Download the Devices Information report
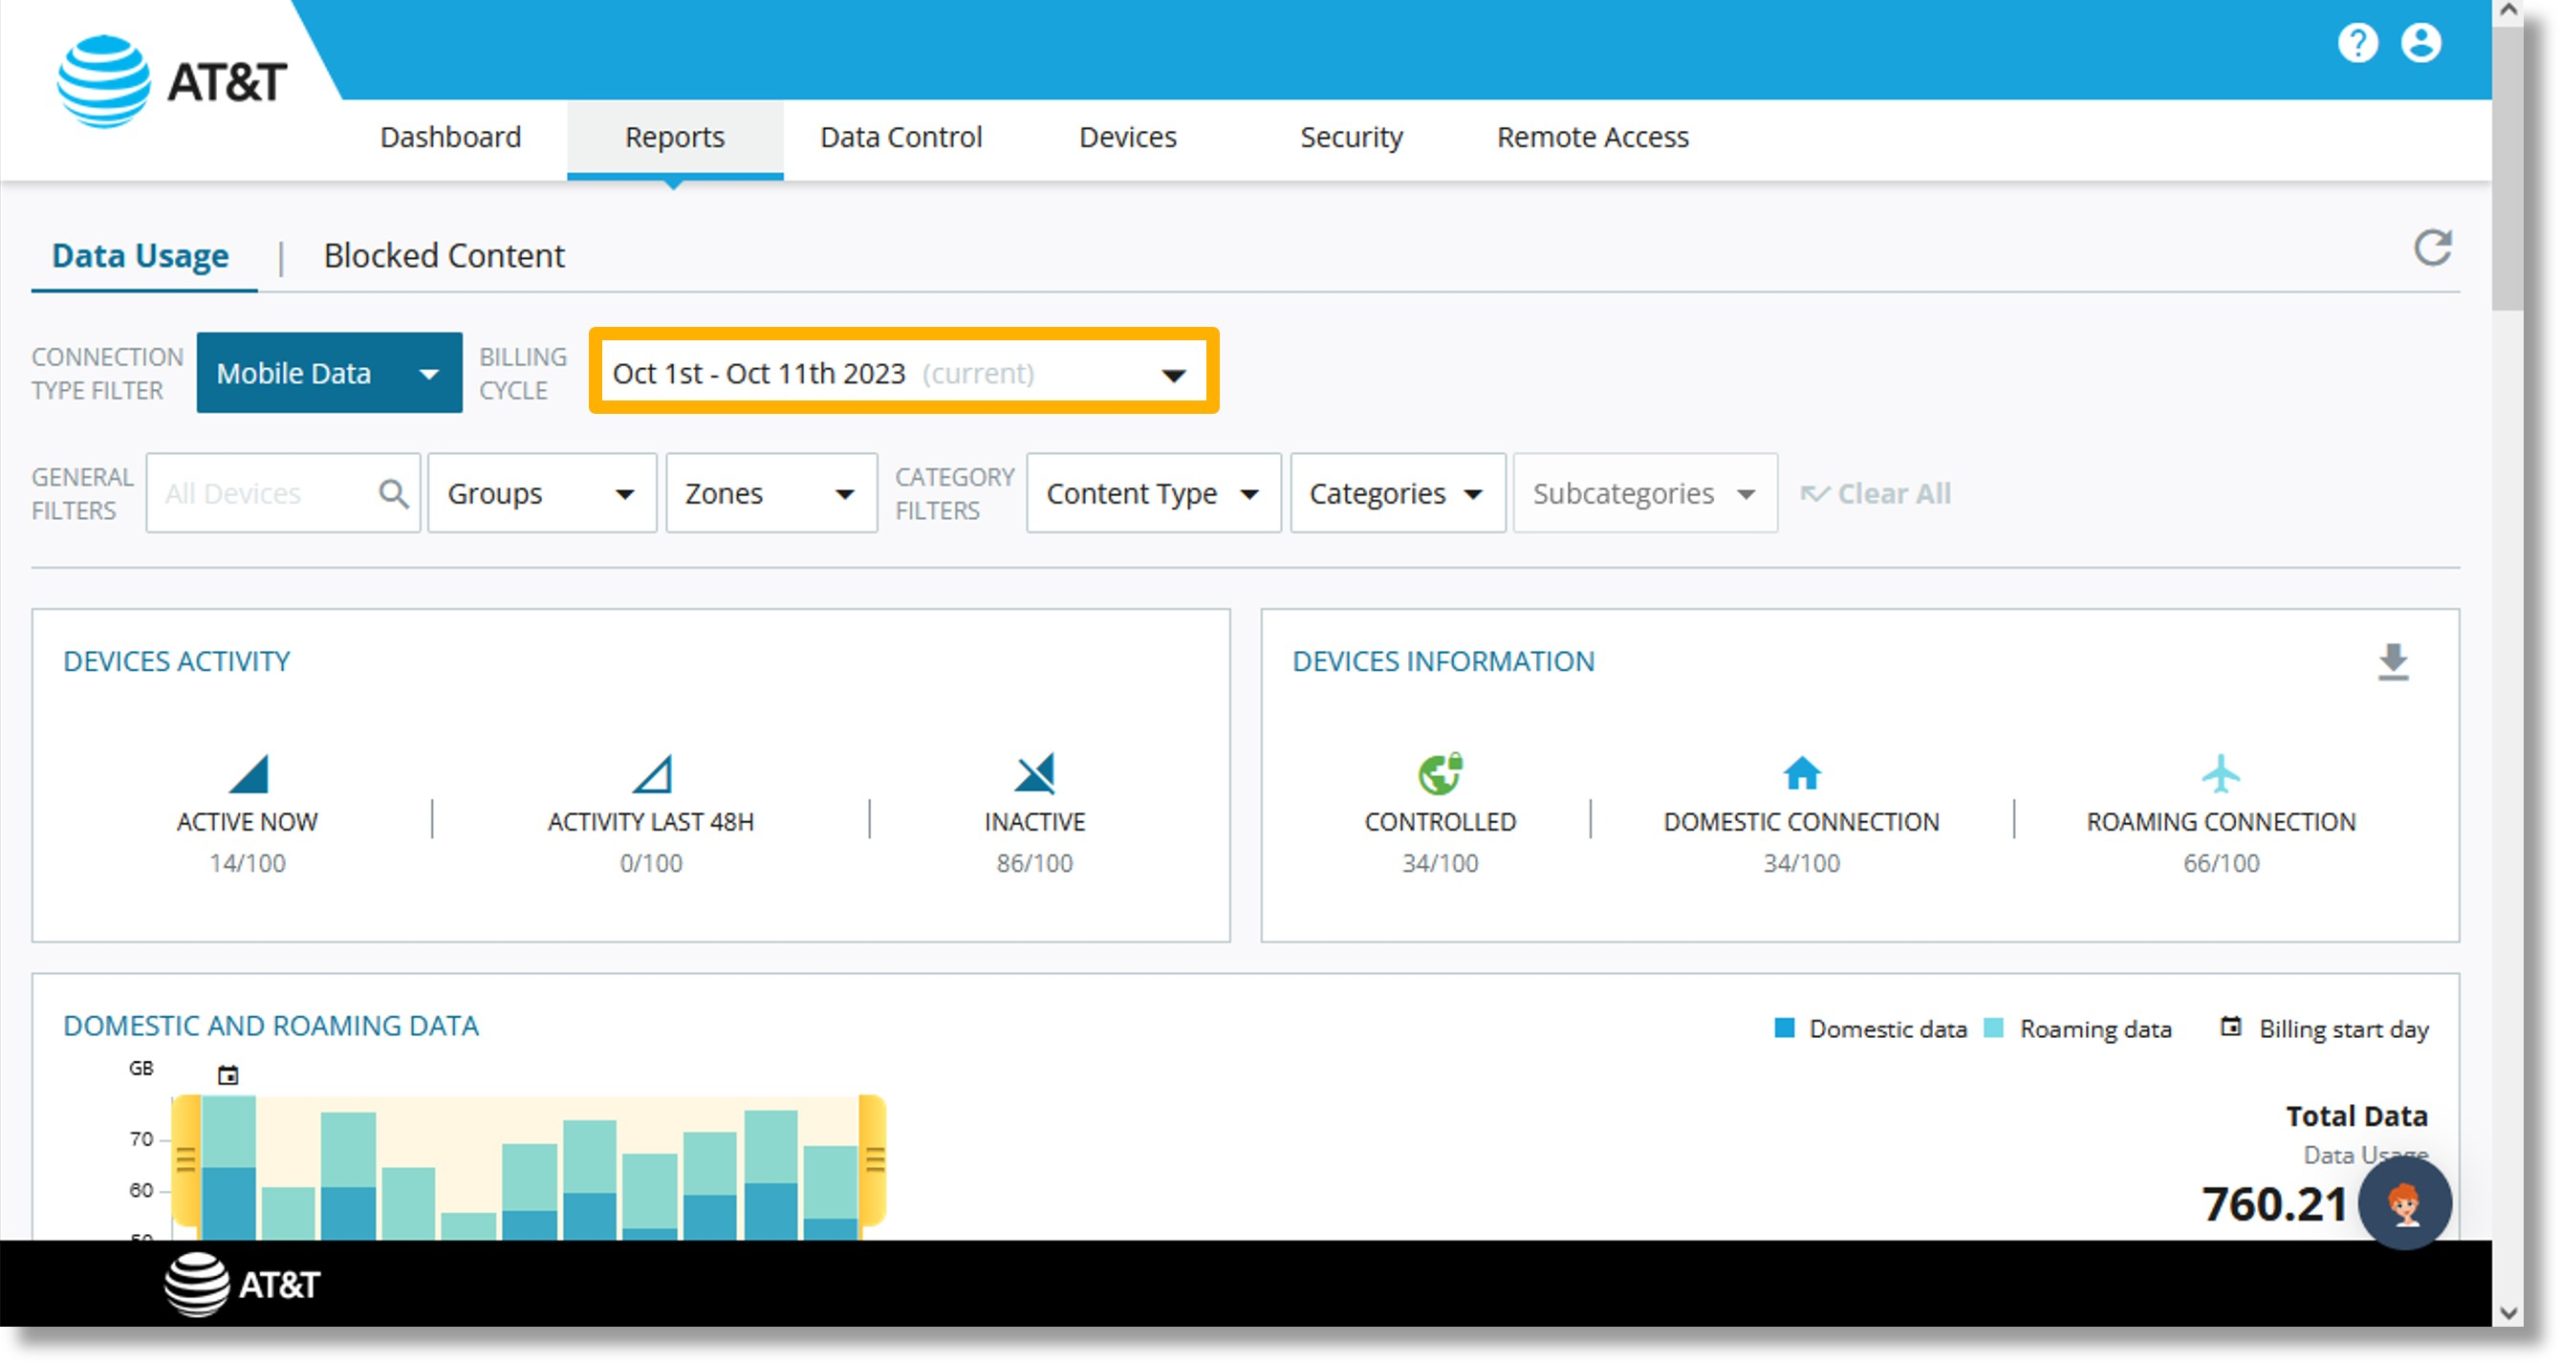This screenshot has width=2560, height=1363. 2392,662
